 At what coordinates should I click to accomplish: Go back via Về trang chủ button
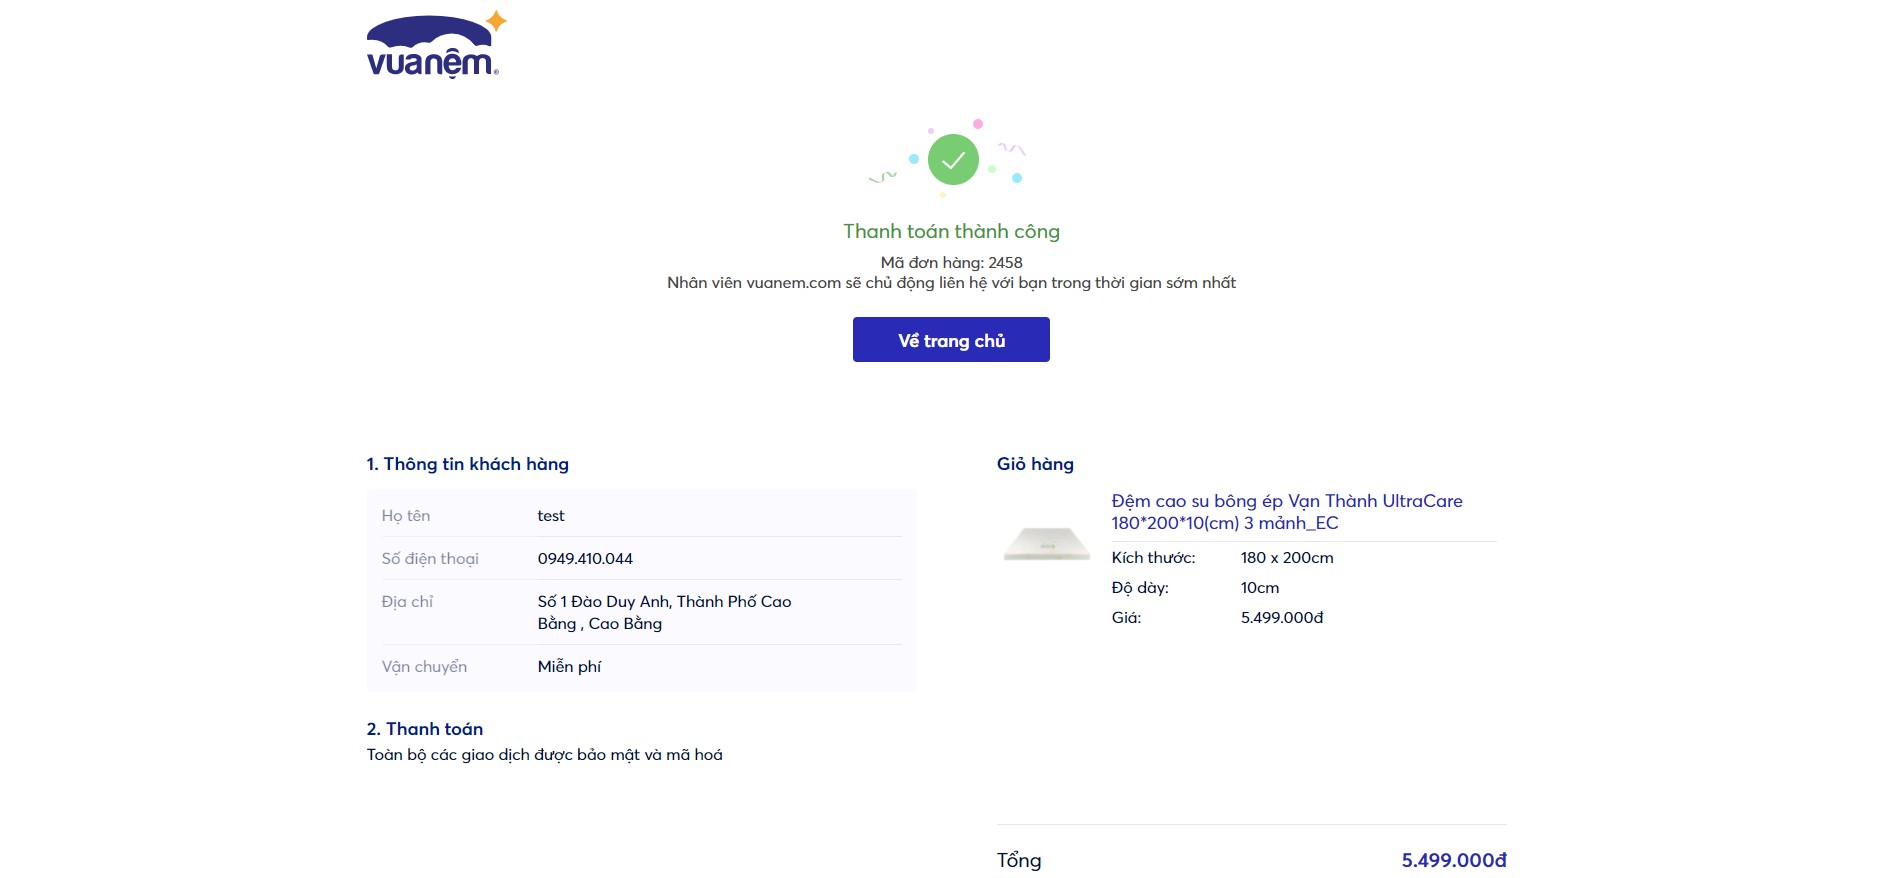tap(951, 340)
